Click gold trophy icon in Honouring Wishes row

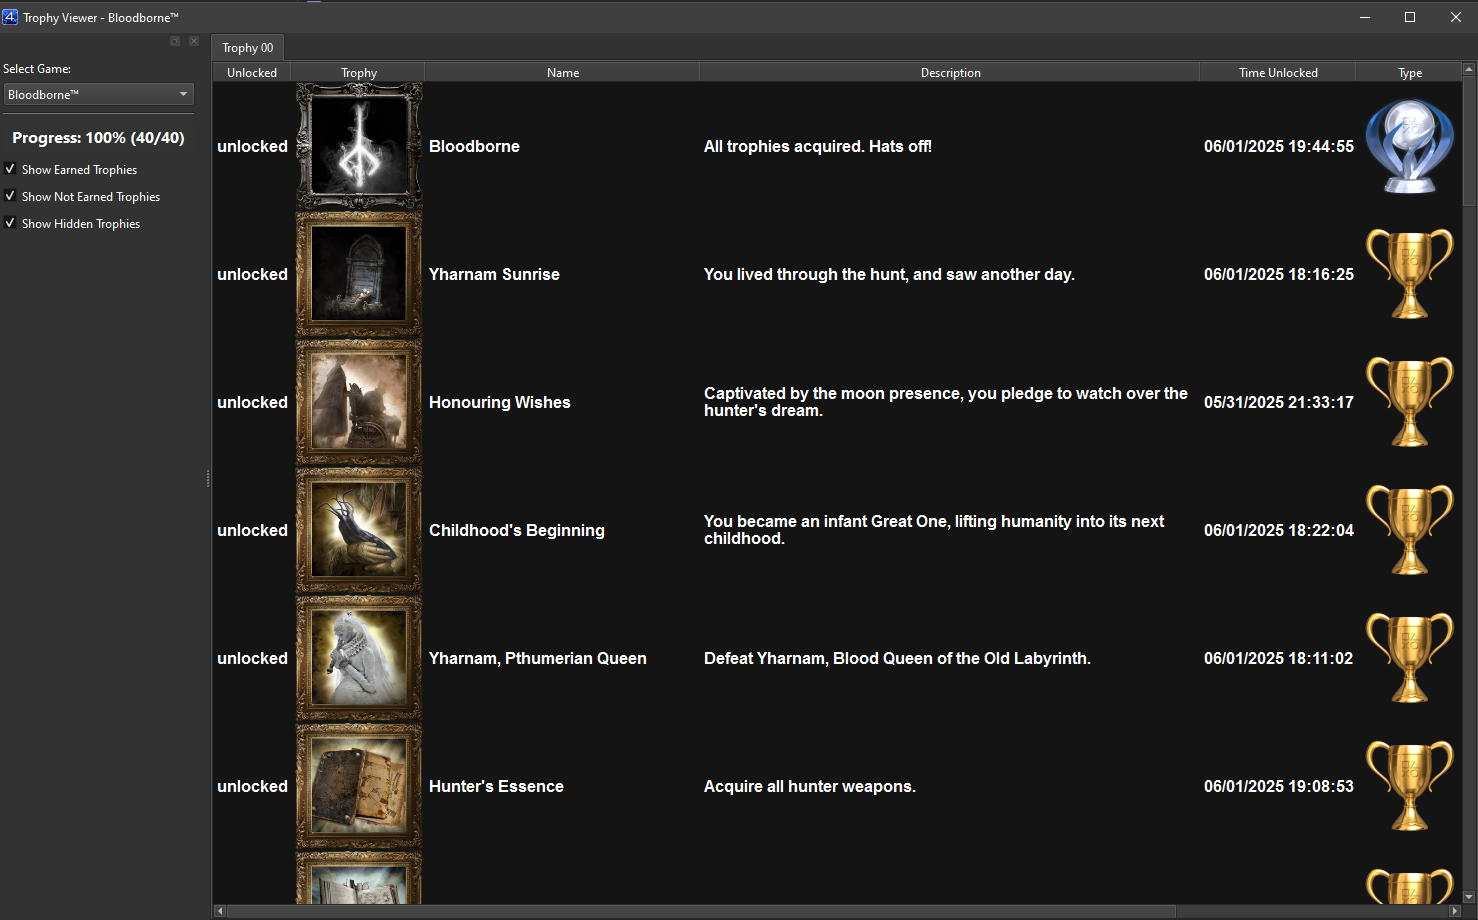(x=1410, y=402)
